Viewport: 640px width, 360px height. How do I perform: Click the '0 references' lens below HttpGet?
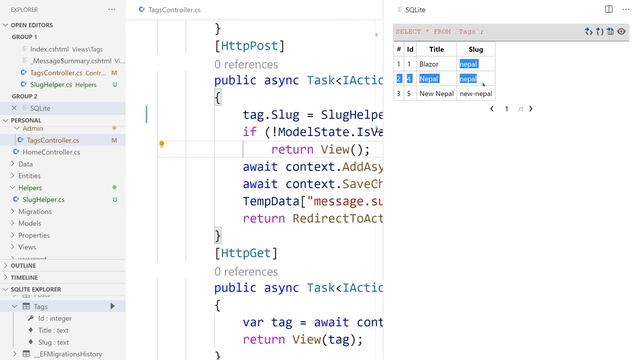point(246,272)
